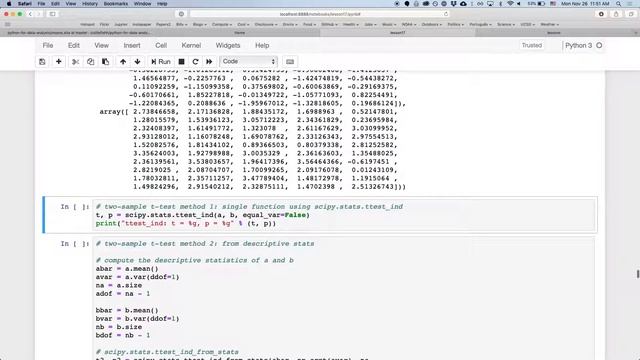The image size is (640, 360).
Task: Expand Science bookmarks folder
Action: (505, 24)
